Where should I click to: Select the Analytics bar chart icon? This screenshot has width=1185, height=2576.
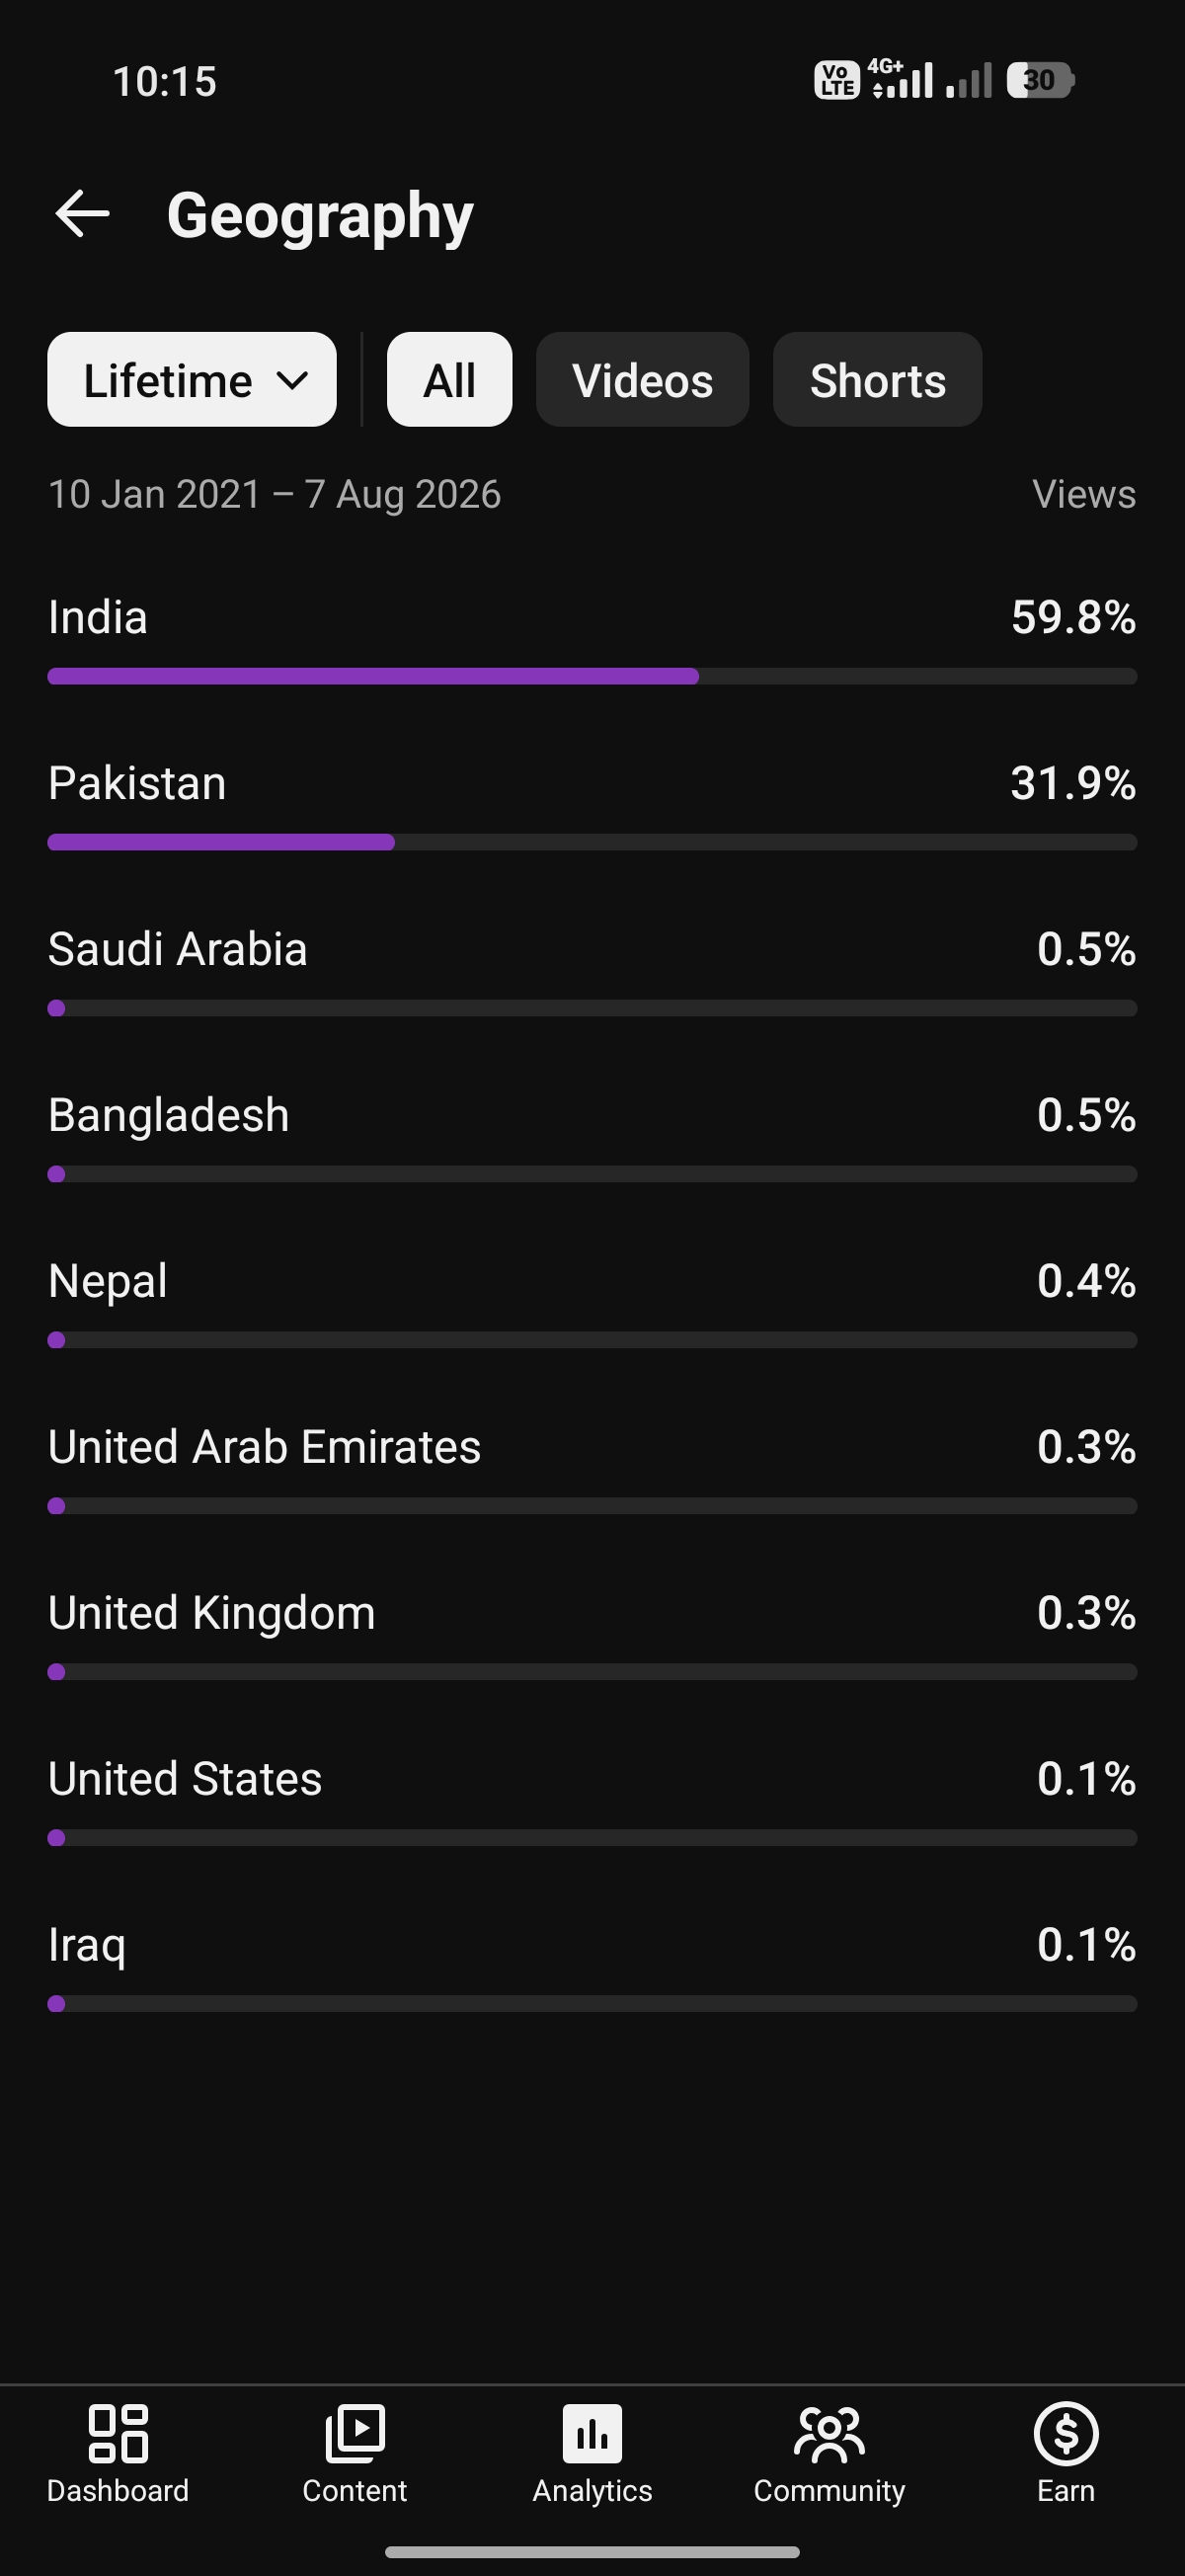pyautogui.click(x=592, y=2433)
